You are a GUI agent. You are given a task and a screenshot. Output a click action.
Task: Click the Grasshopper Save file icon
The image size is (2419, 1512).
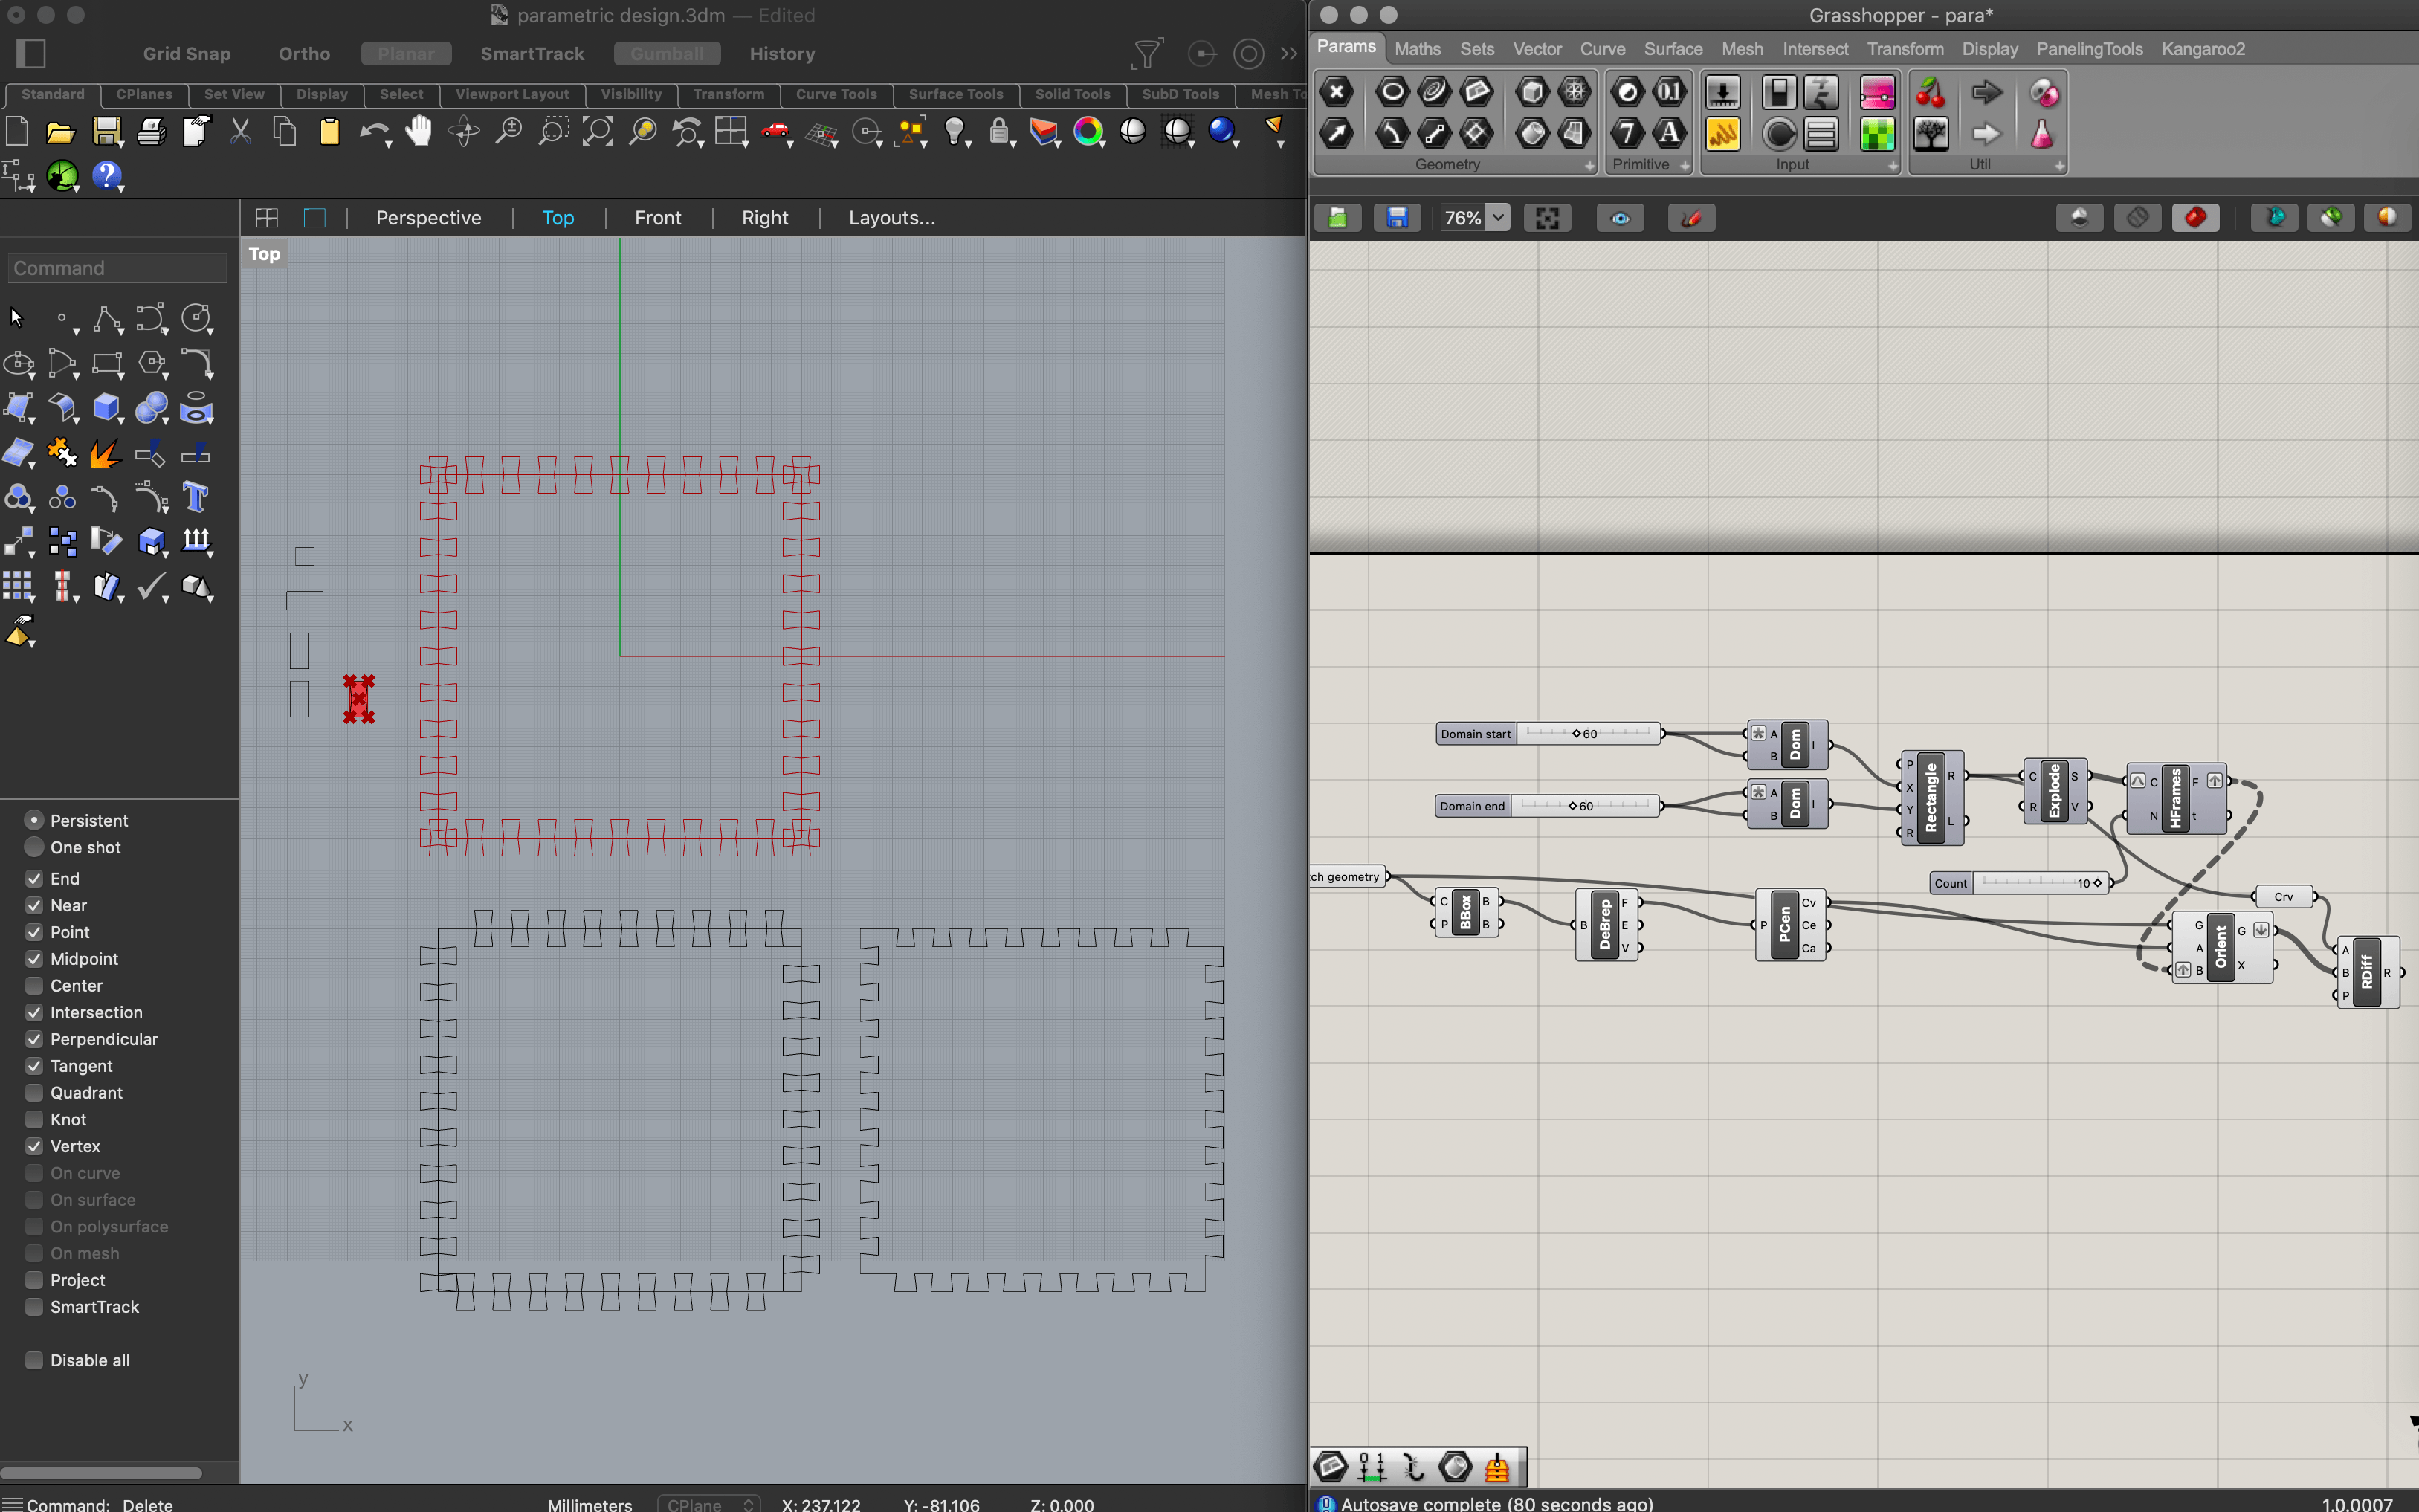pos(1397,218)
